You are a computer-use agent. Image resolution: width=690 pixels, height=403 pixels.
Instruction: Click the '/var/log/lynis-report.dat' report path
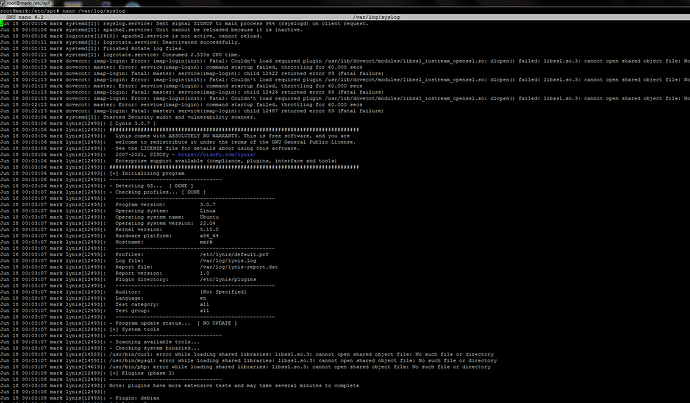point(239,267)
